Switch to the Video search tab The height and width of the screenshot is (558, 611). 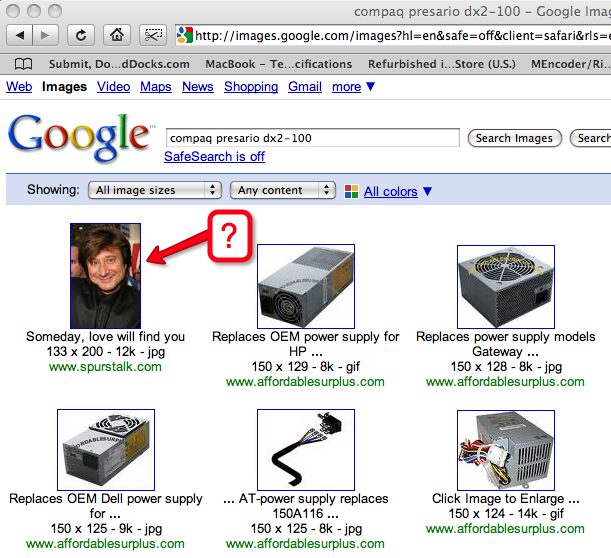point(113,87)
